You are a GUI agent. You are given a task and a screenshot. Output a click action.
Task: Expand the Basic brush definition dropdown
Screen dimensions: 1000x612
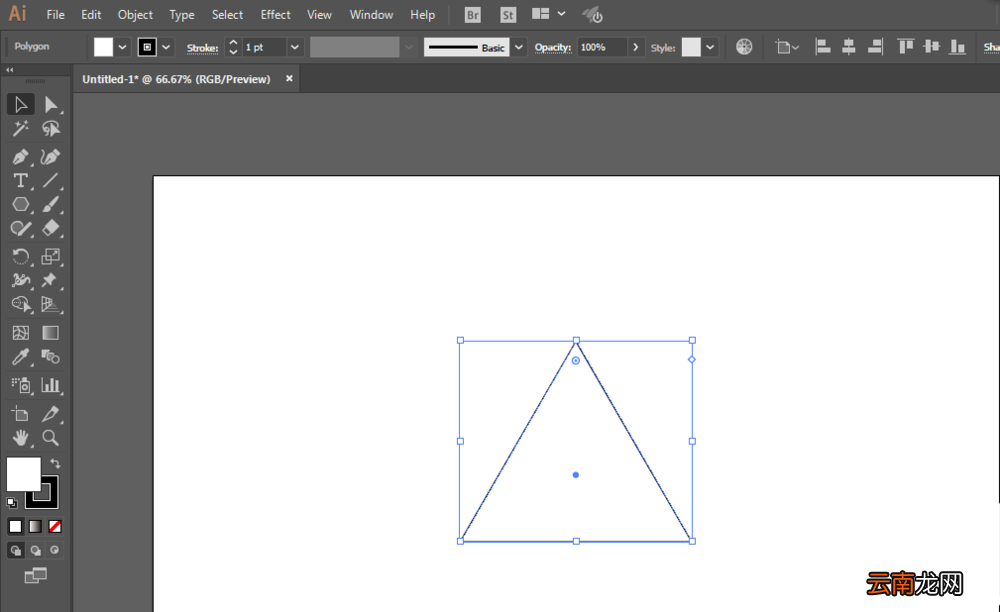click(519, 47)
